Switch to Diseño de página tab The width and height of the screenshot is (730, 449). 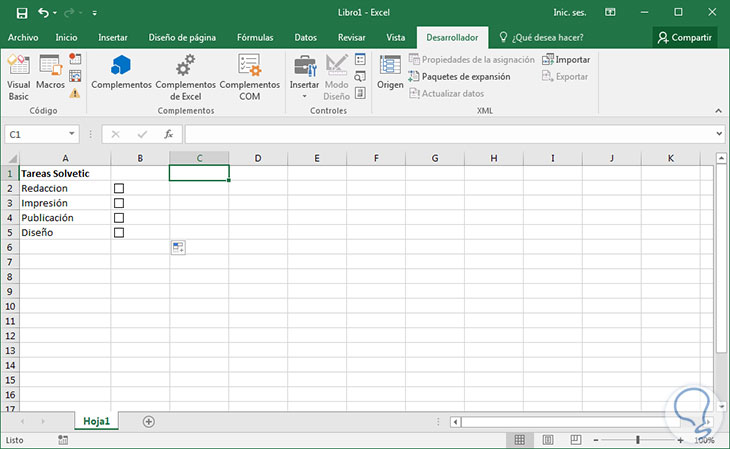point(182,37)
